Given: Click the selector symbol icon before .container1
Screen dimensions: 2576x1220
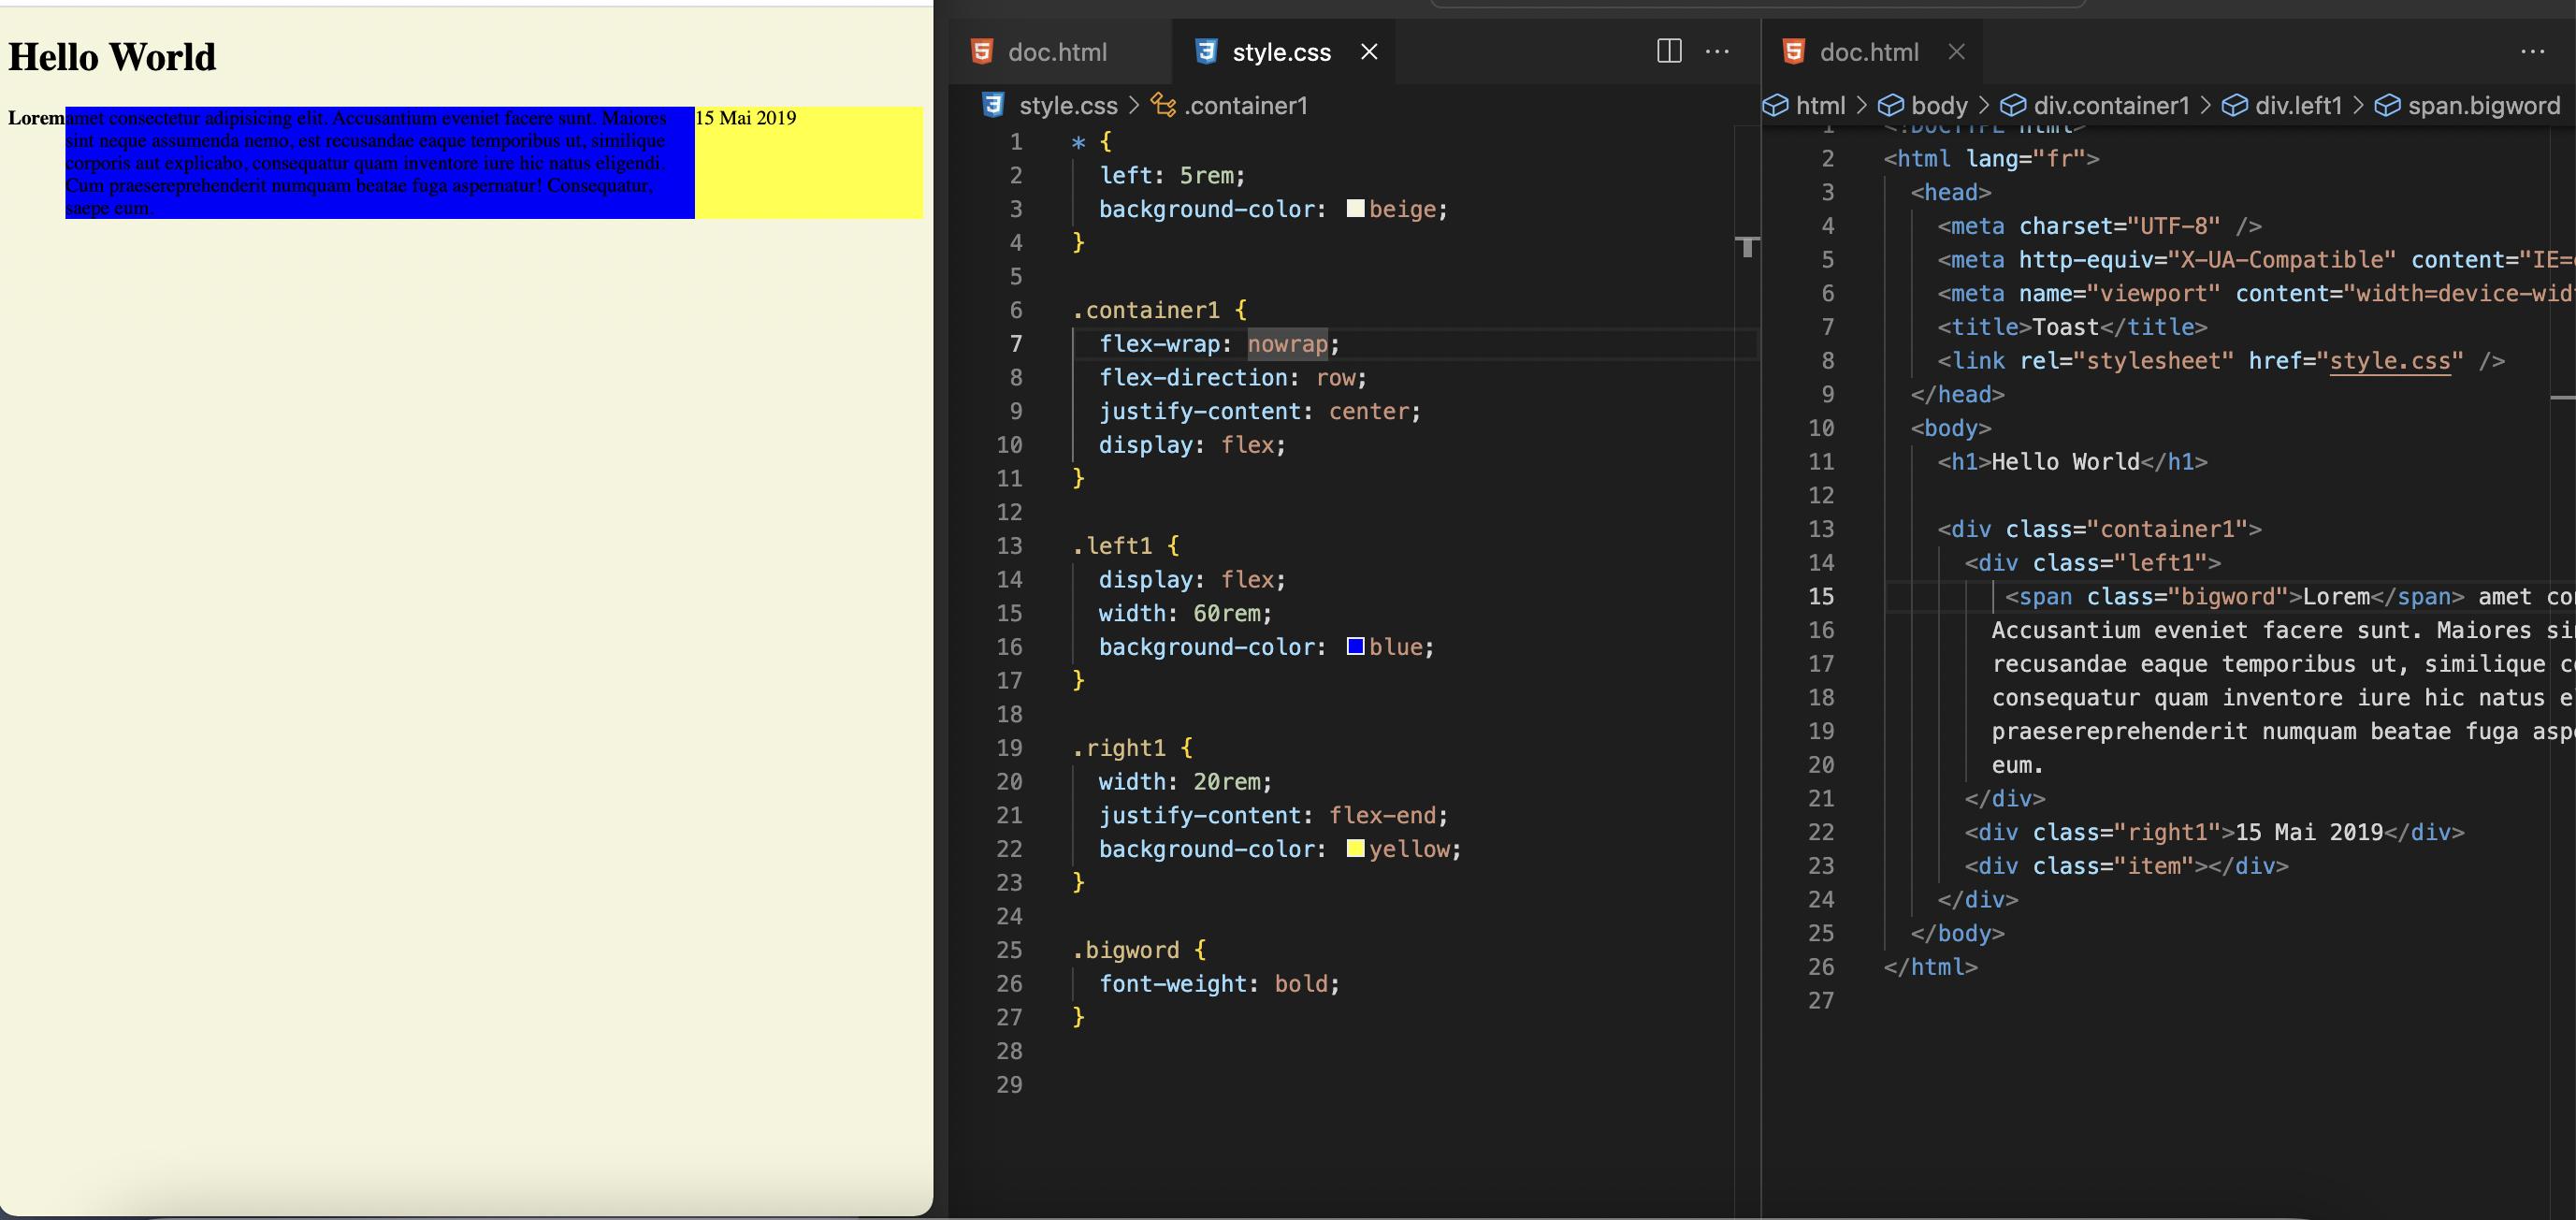Looking at the screenshot, I should 1163,104.
